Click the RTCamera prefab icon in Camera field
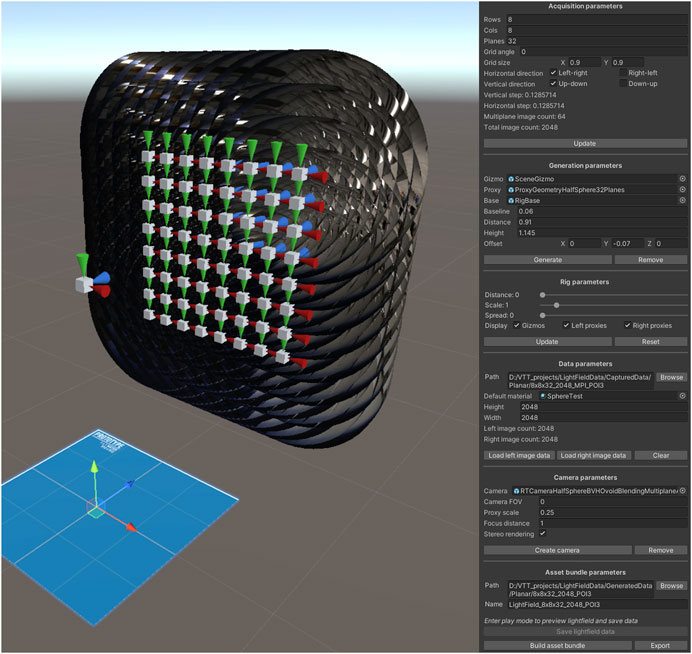The height and width of the screenshot is (654, 692). [516, 491]
